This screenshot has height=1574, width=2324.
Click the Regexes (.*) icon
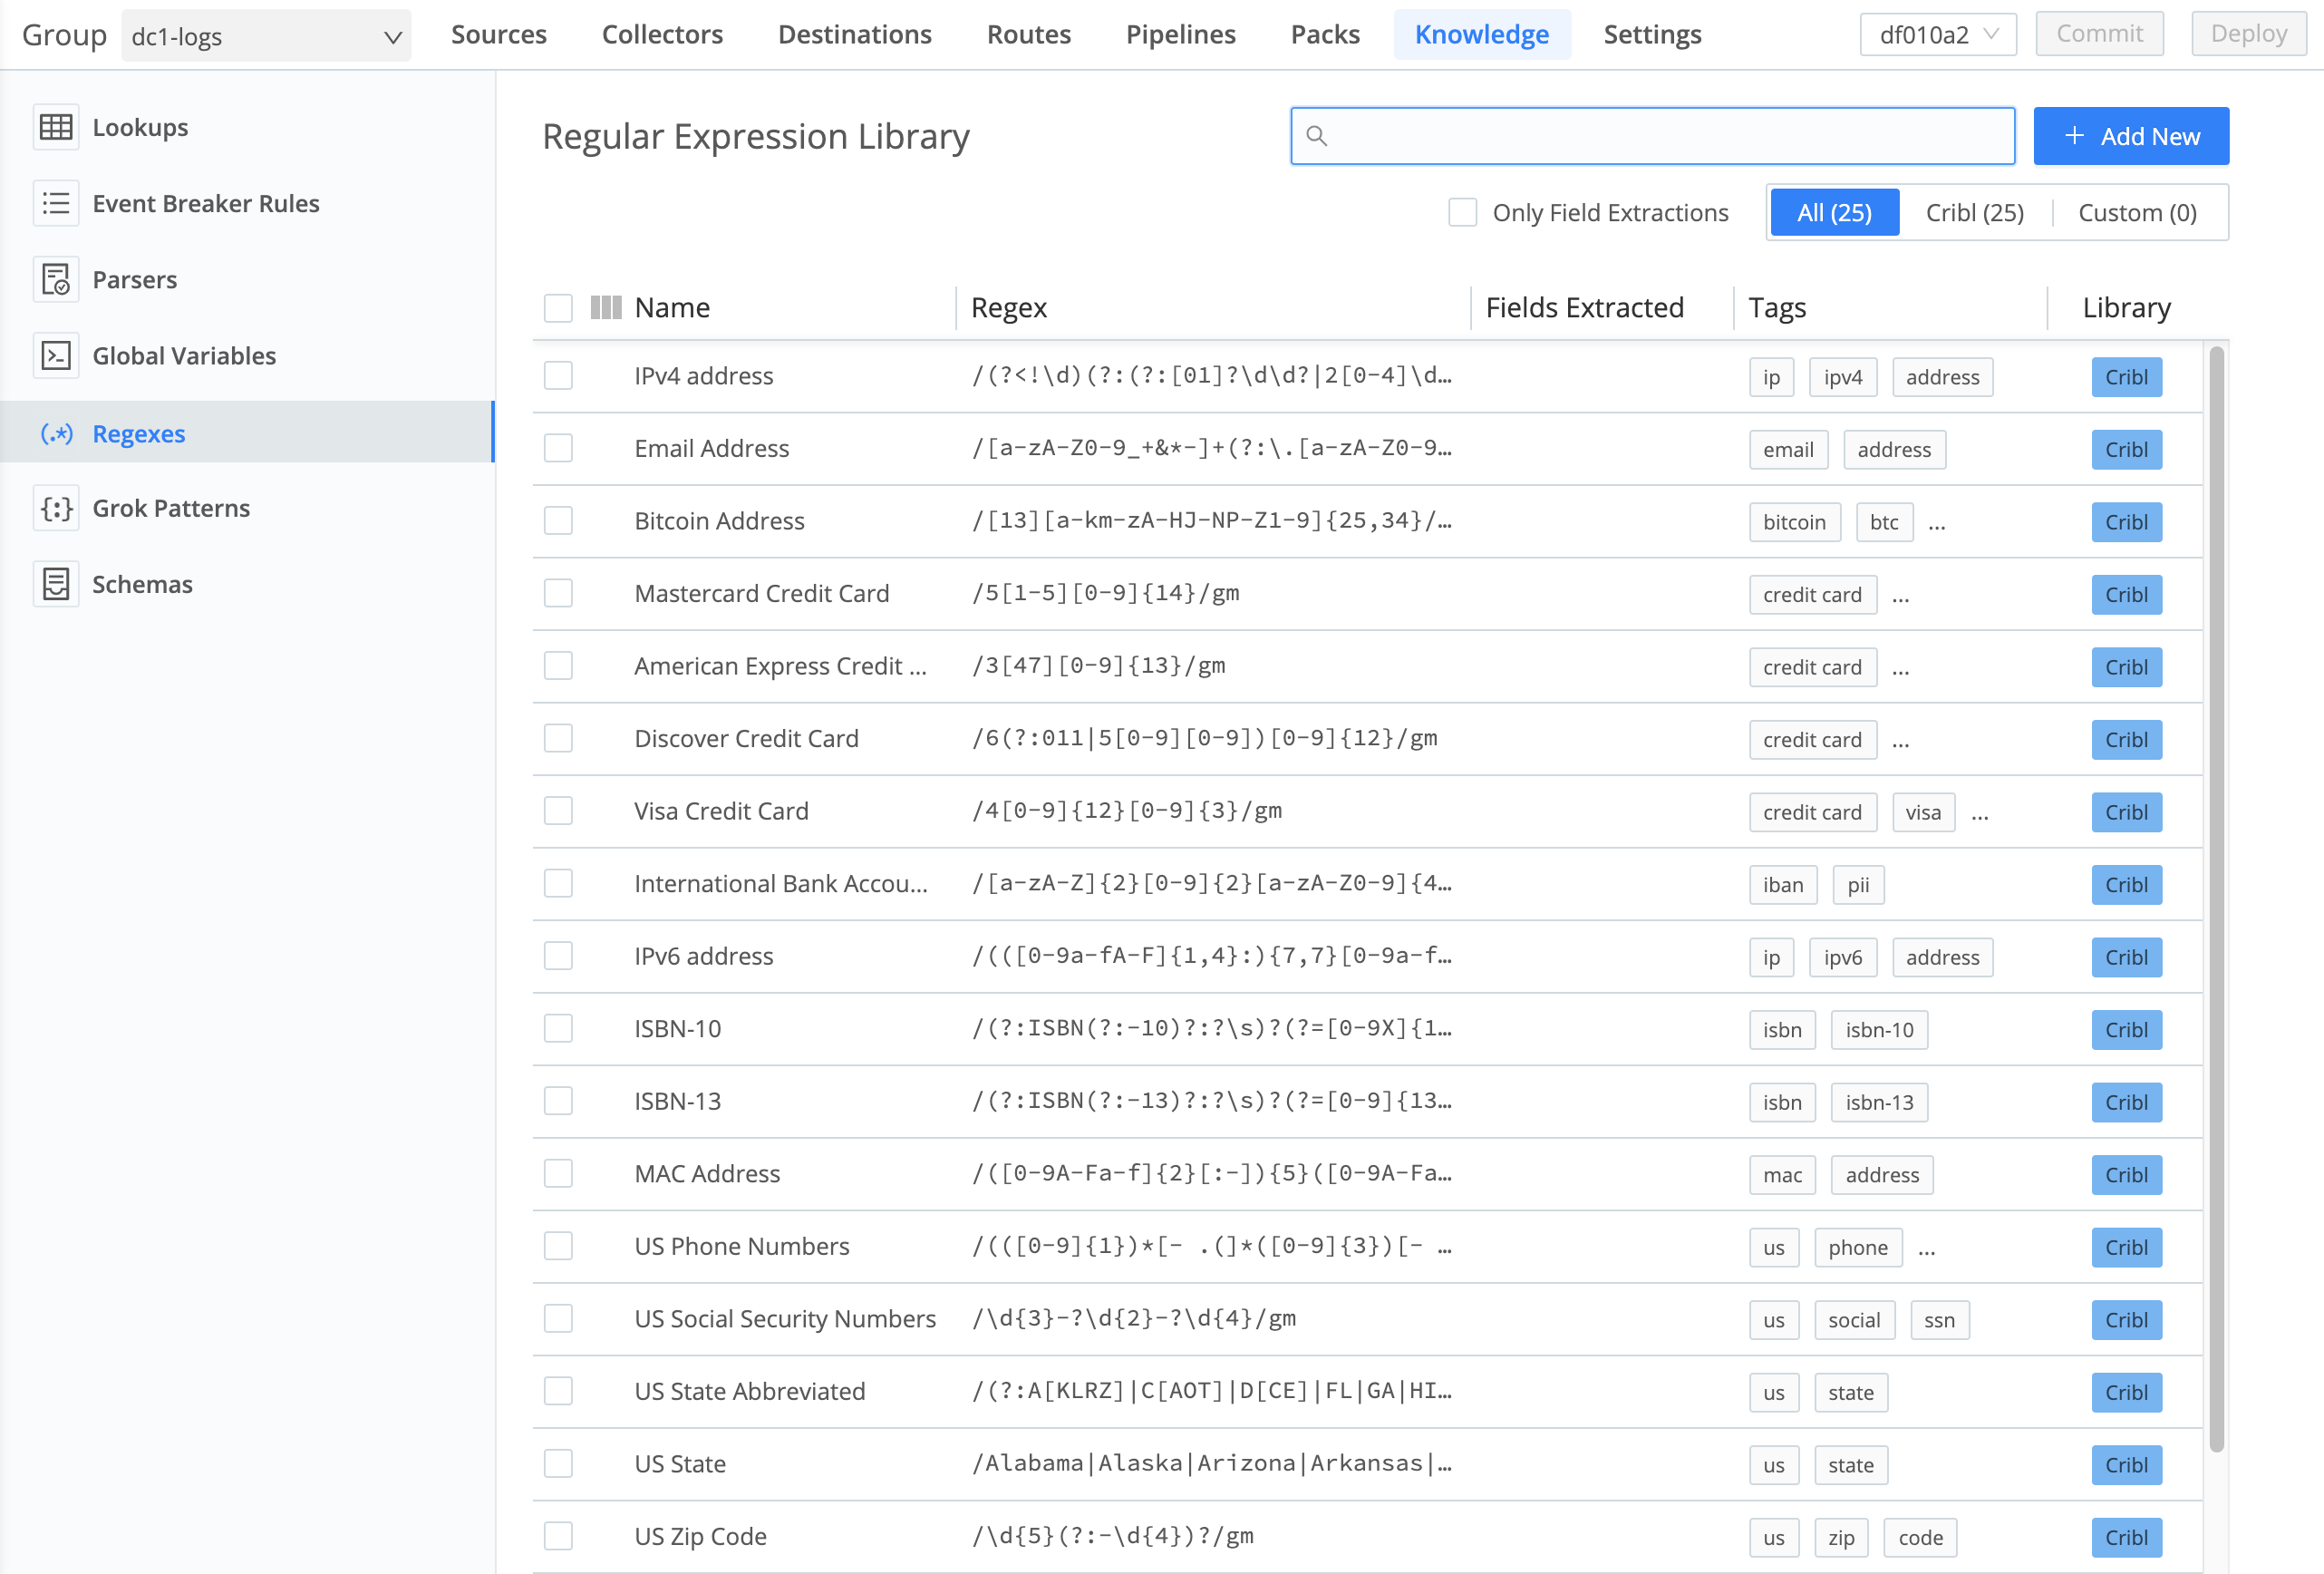click(x=56, y=433)
